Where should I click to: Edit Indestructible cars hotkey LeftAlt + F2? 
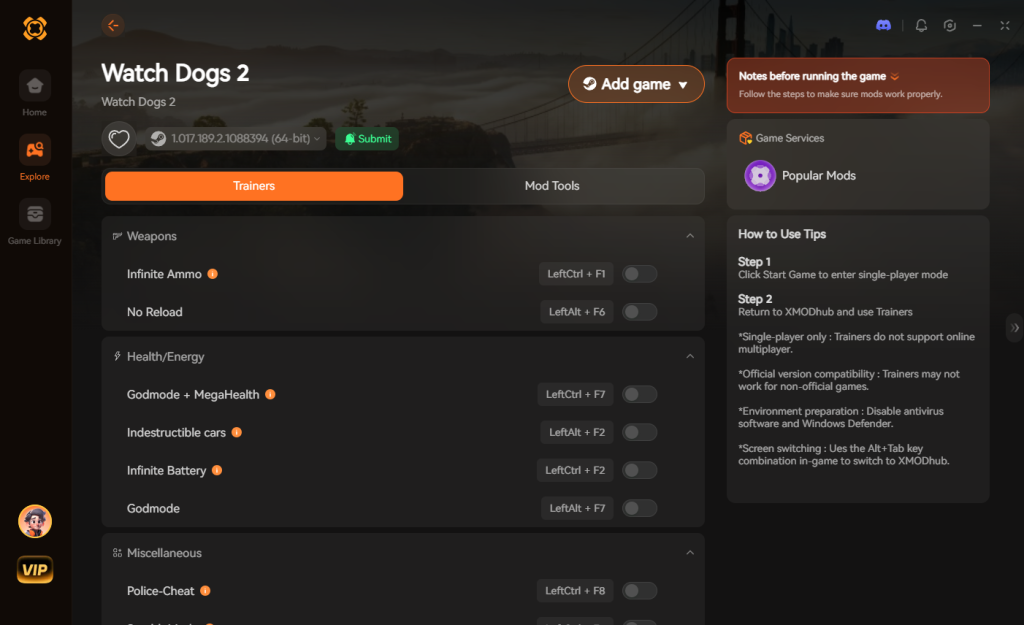[x=576, y=432]
